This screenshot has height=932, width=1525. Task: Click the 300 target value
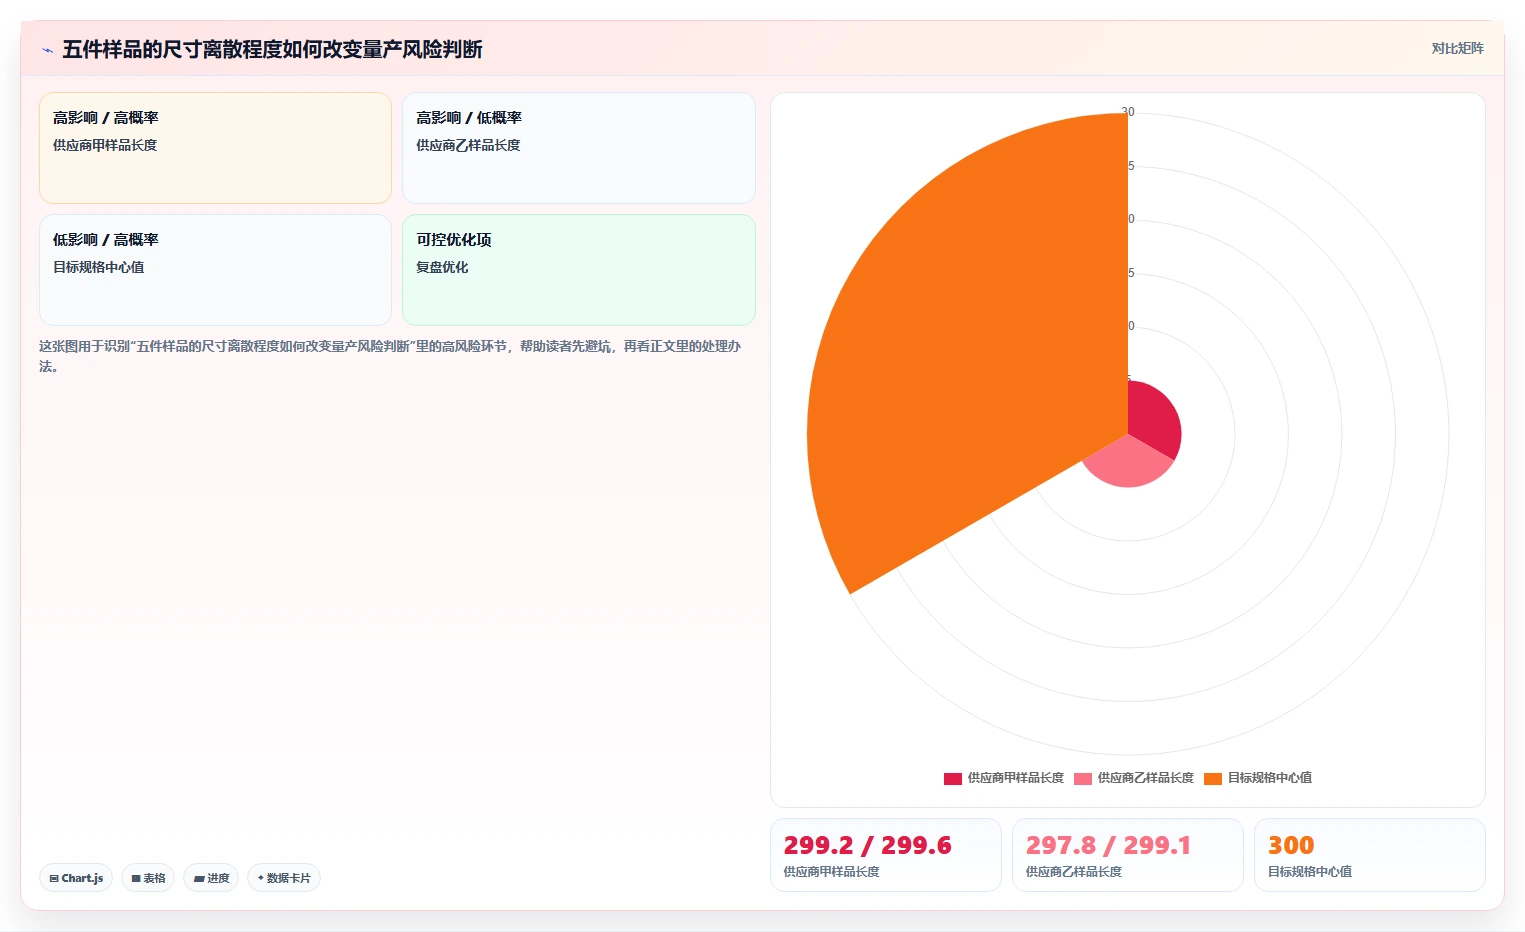click(1291, 846)
